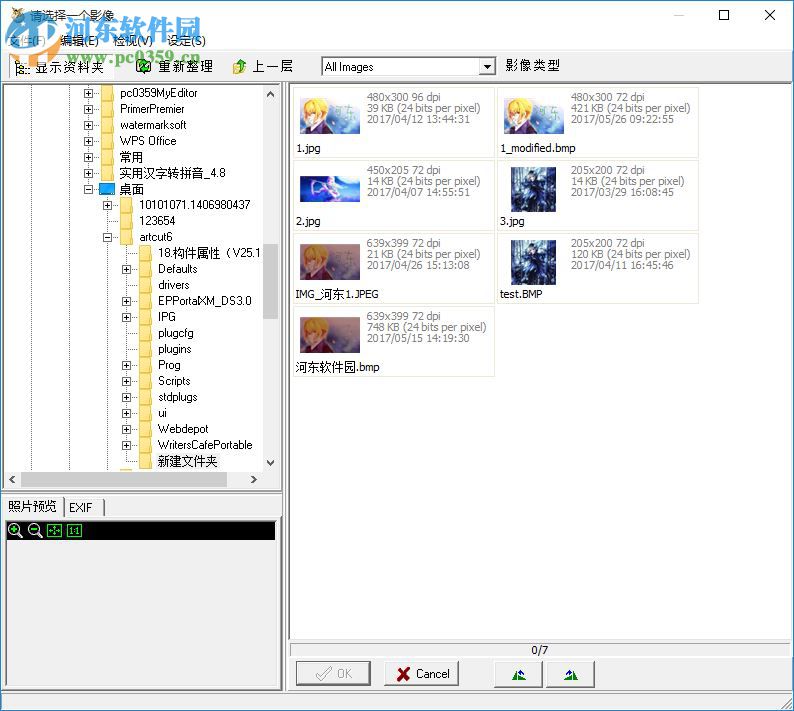
Task: Select the 2.jpg thumbnail
Action: coord(393,195)
